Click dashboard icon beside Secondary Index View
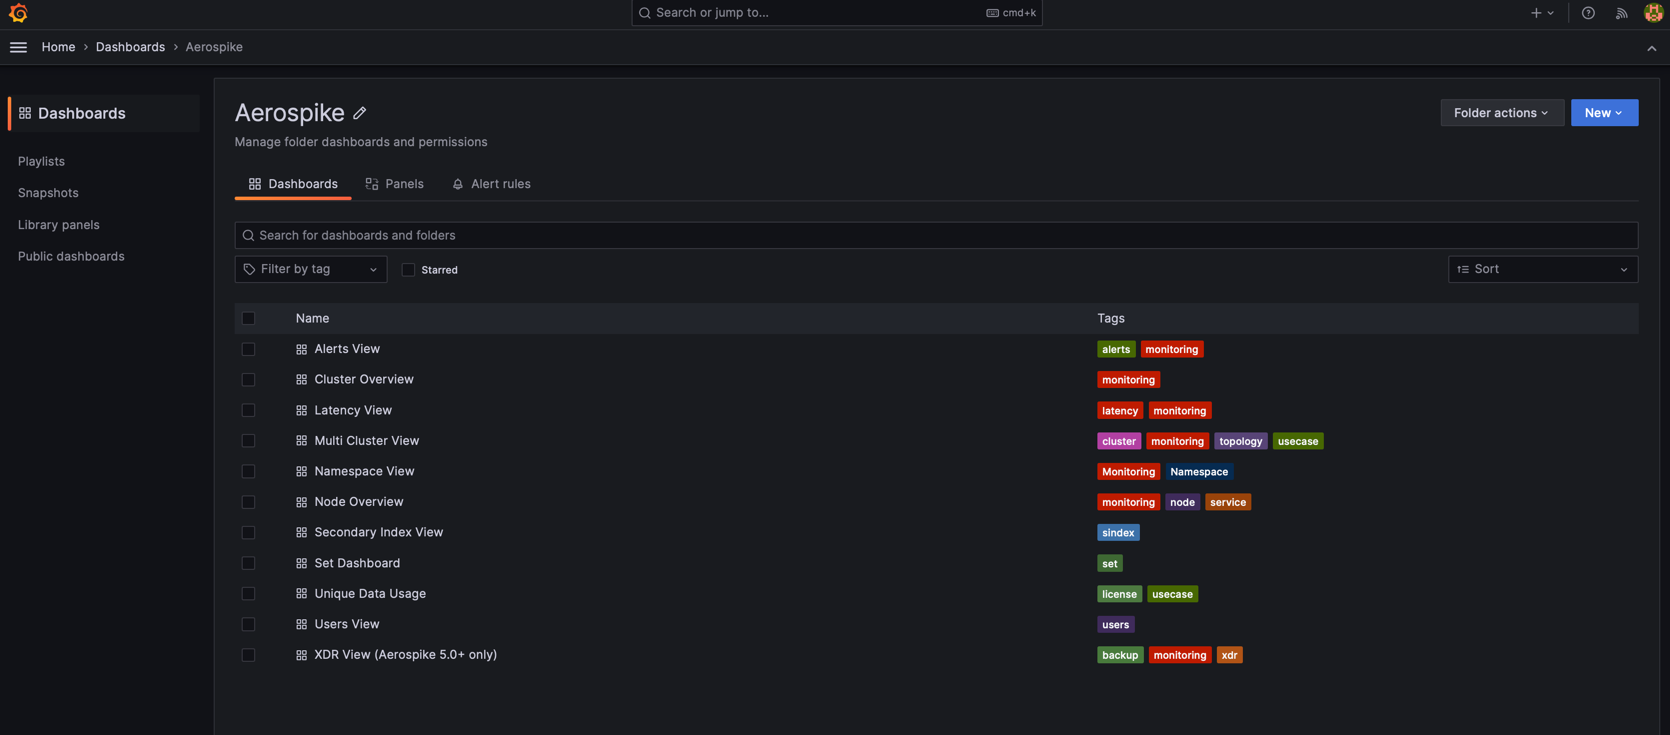This screenshot has height=735, width=1670. [x=301, y=533]
